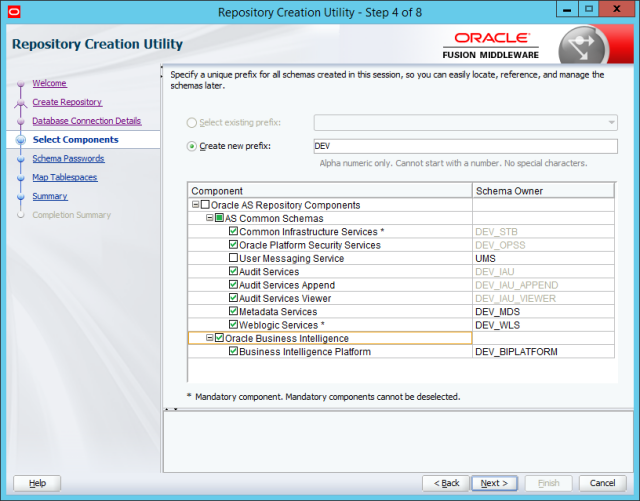640x501 pixels.
Task: Click the Oracle logo icon in title bar
Action: click(14, 12)
